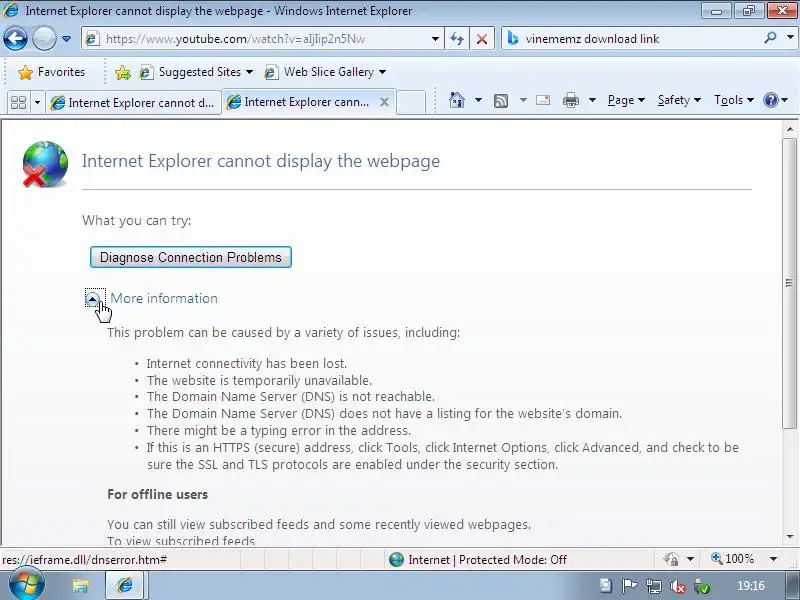800x600 pixels.
Task: Open the Windows Start orb
Action: tap(26, 585)
